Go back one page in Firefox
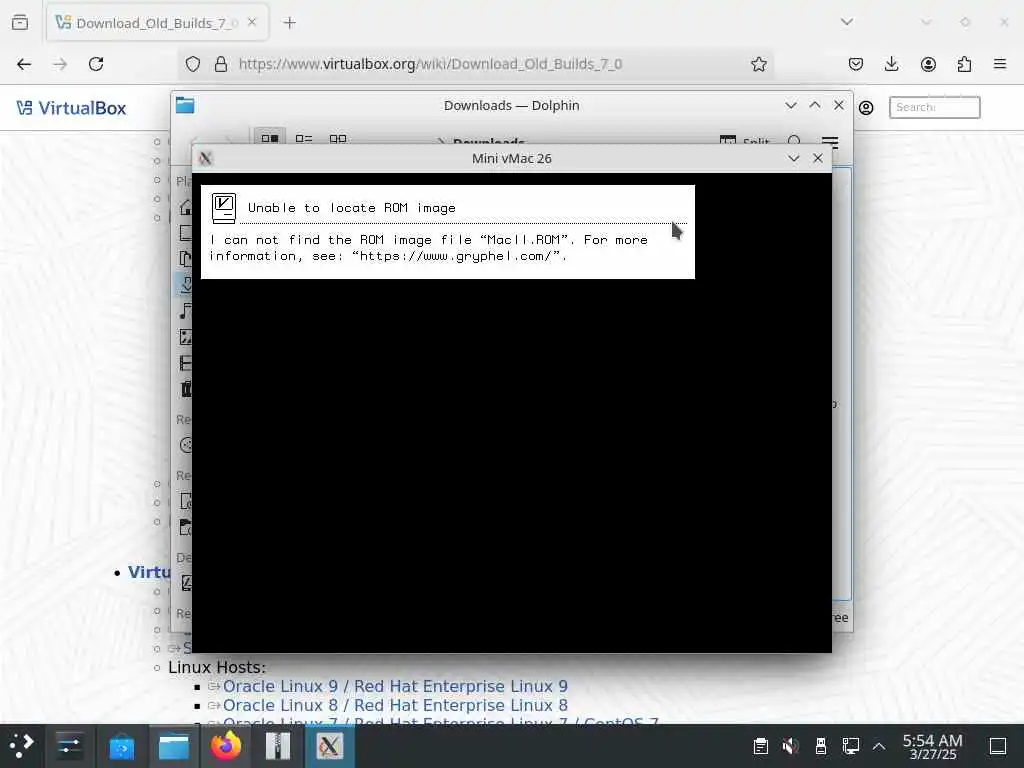1024x768 pixels. coord(24,64)
